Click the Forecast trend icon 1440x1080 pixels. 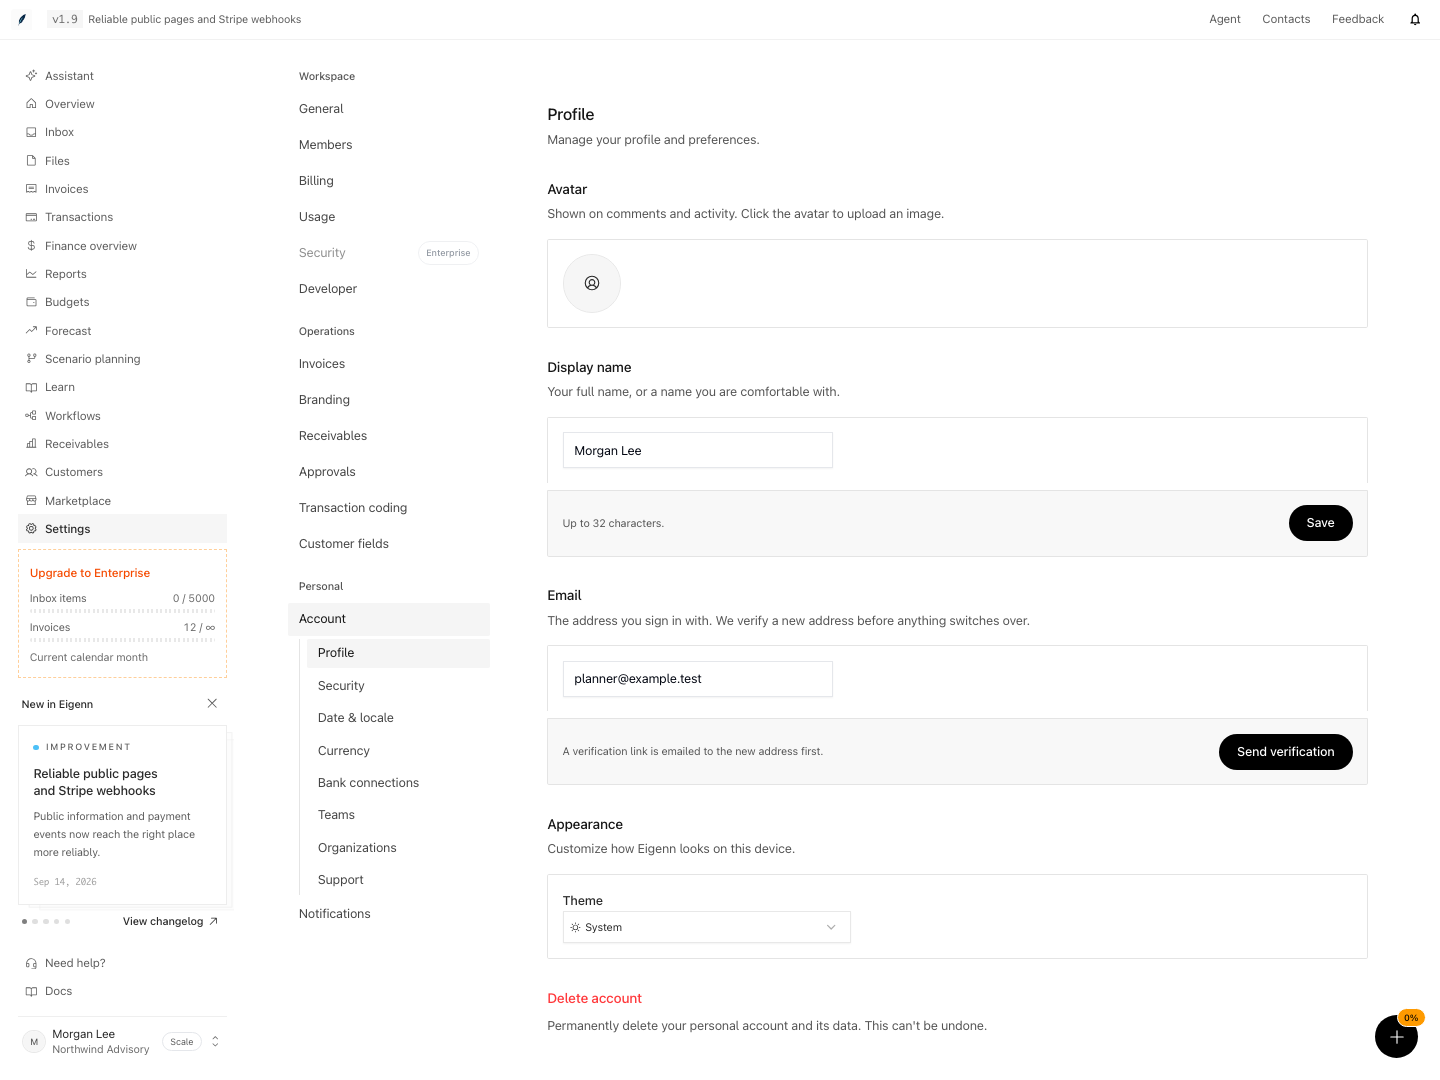coord(31,331)
